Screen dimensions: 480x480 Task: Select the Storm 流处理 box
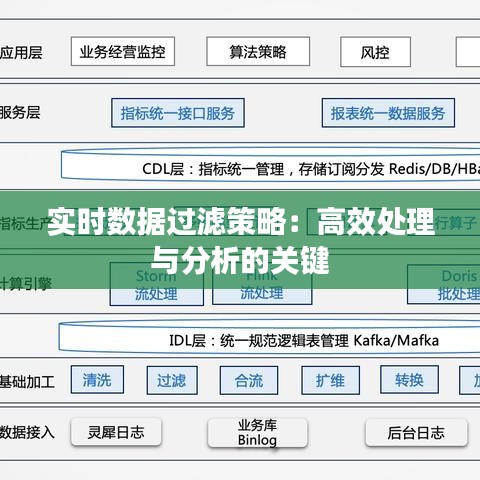click(x=157, y=284)
